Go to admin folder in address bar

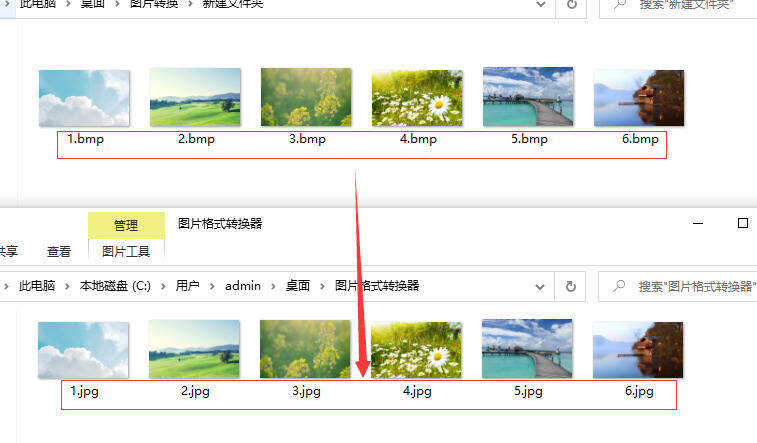[243, 286]
